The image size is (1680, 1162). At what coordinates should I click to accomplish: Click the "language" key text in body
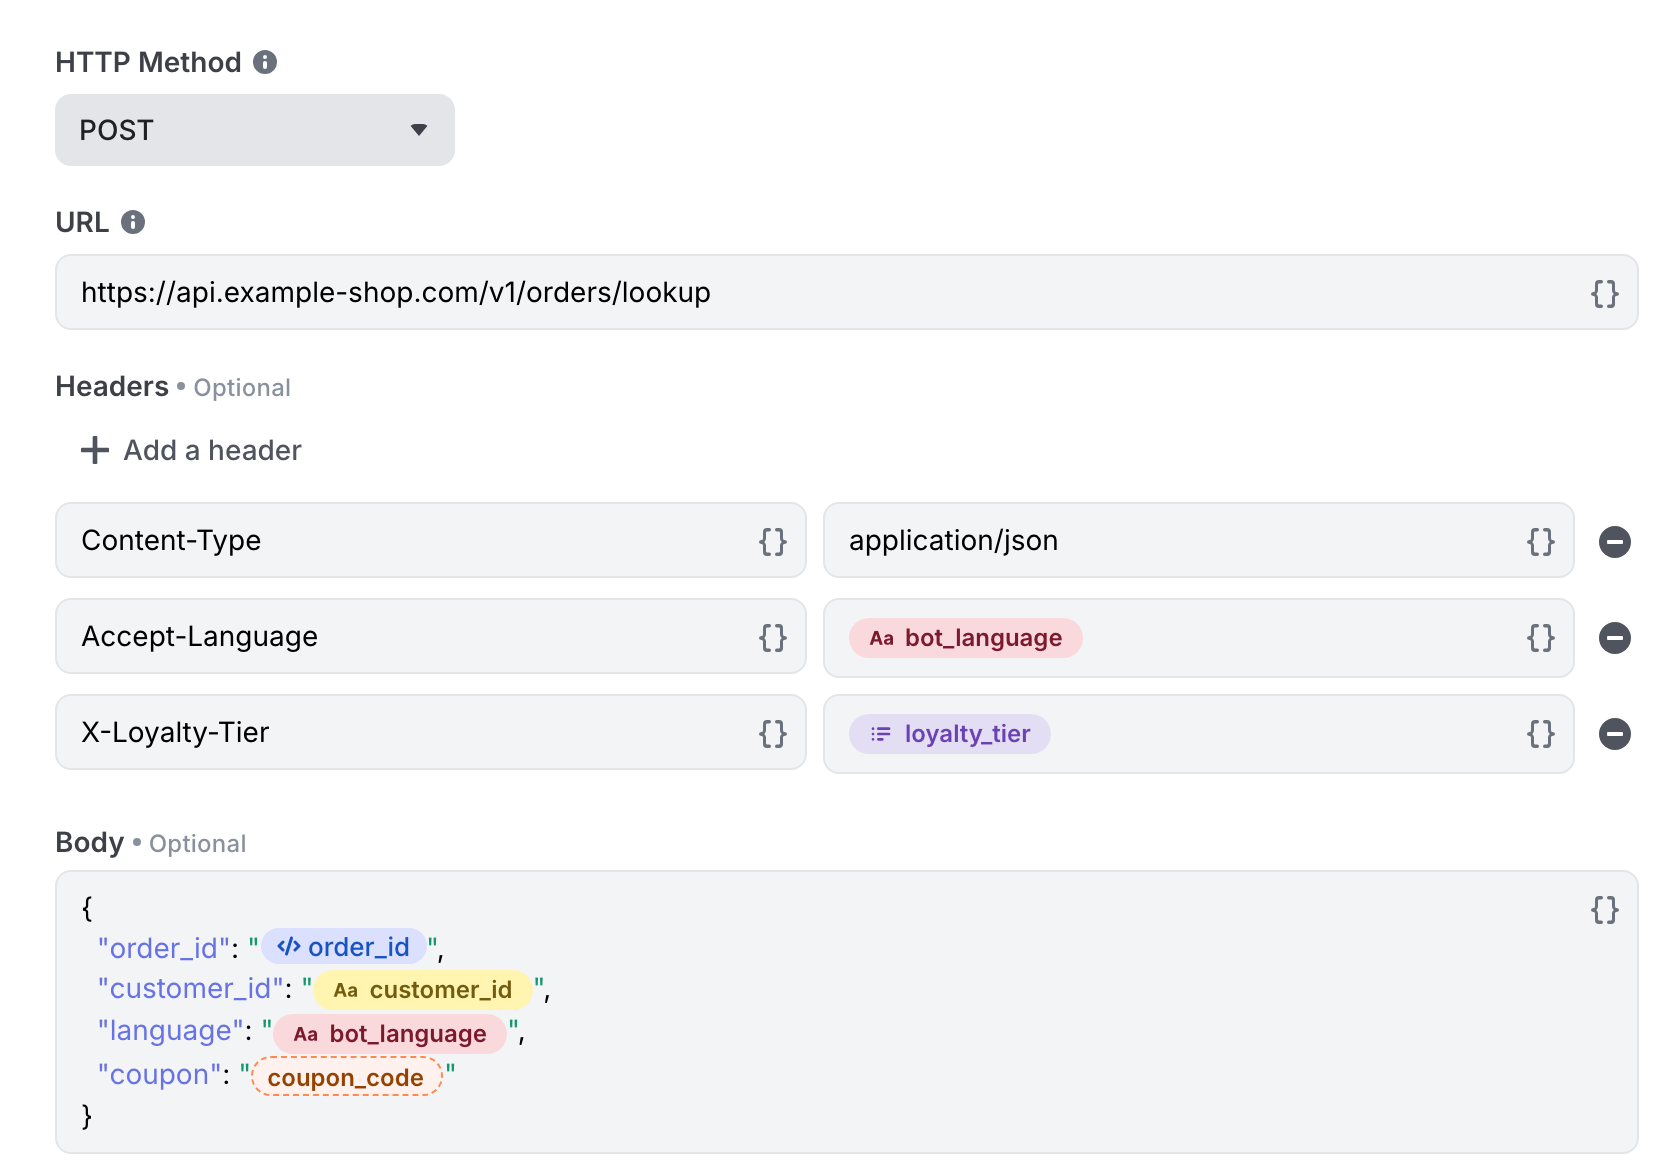click(171, 1031)
